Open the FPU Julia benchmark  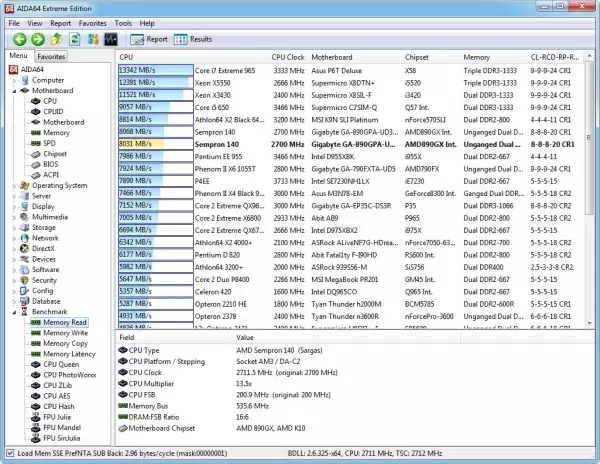coord(51,417)
